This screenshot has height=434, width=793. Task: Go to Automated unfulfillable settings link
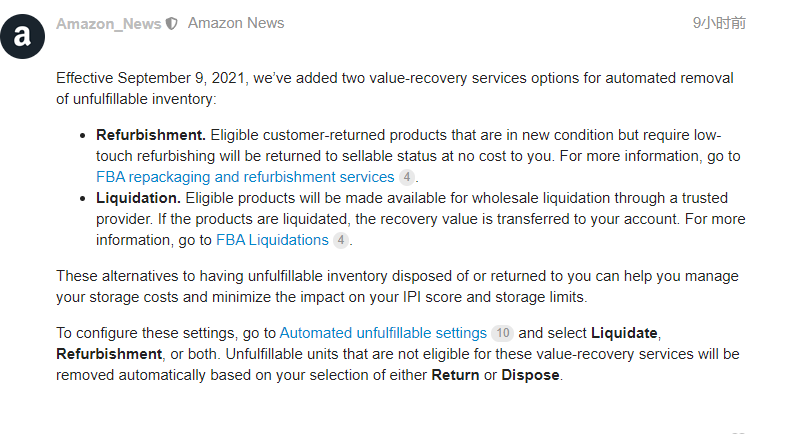[x=383, y=333]
